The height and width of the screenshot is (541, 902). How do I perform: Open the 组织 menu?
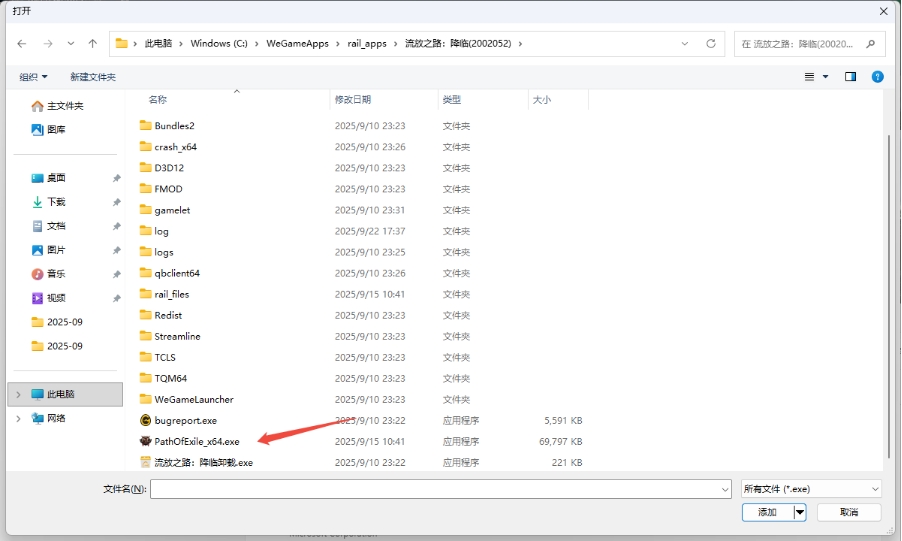[x=33, y=77]
